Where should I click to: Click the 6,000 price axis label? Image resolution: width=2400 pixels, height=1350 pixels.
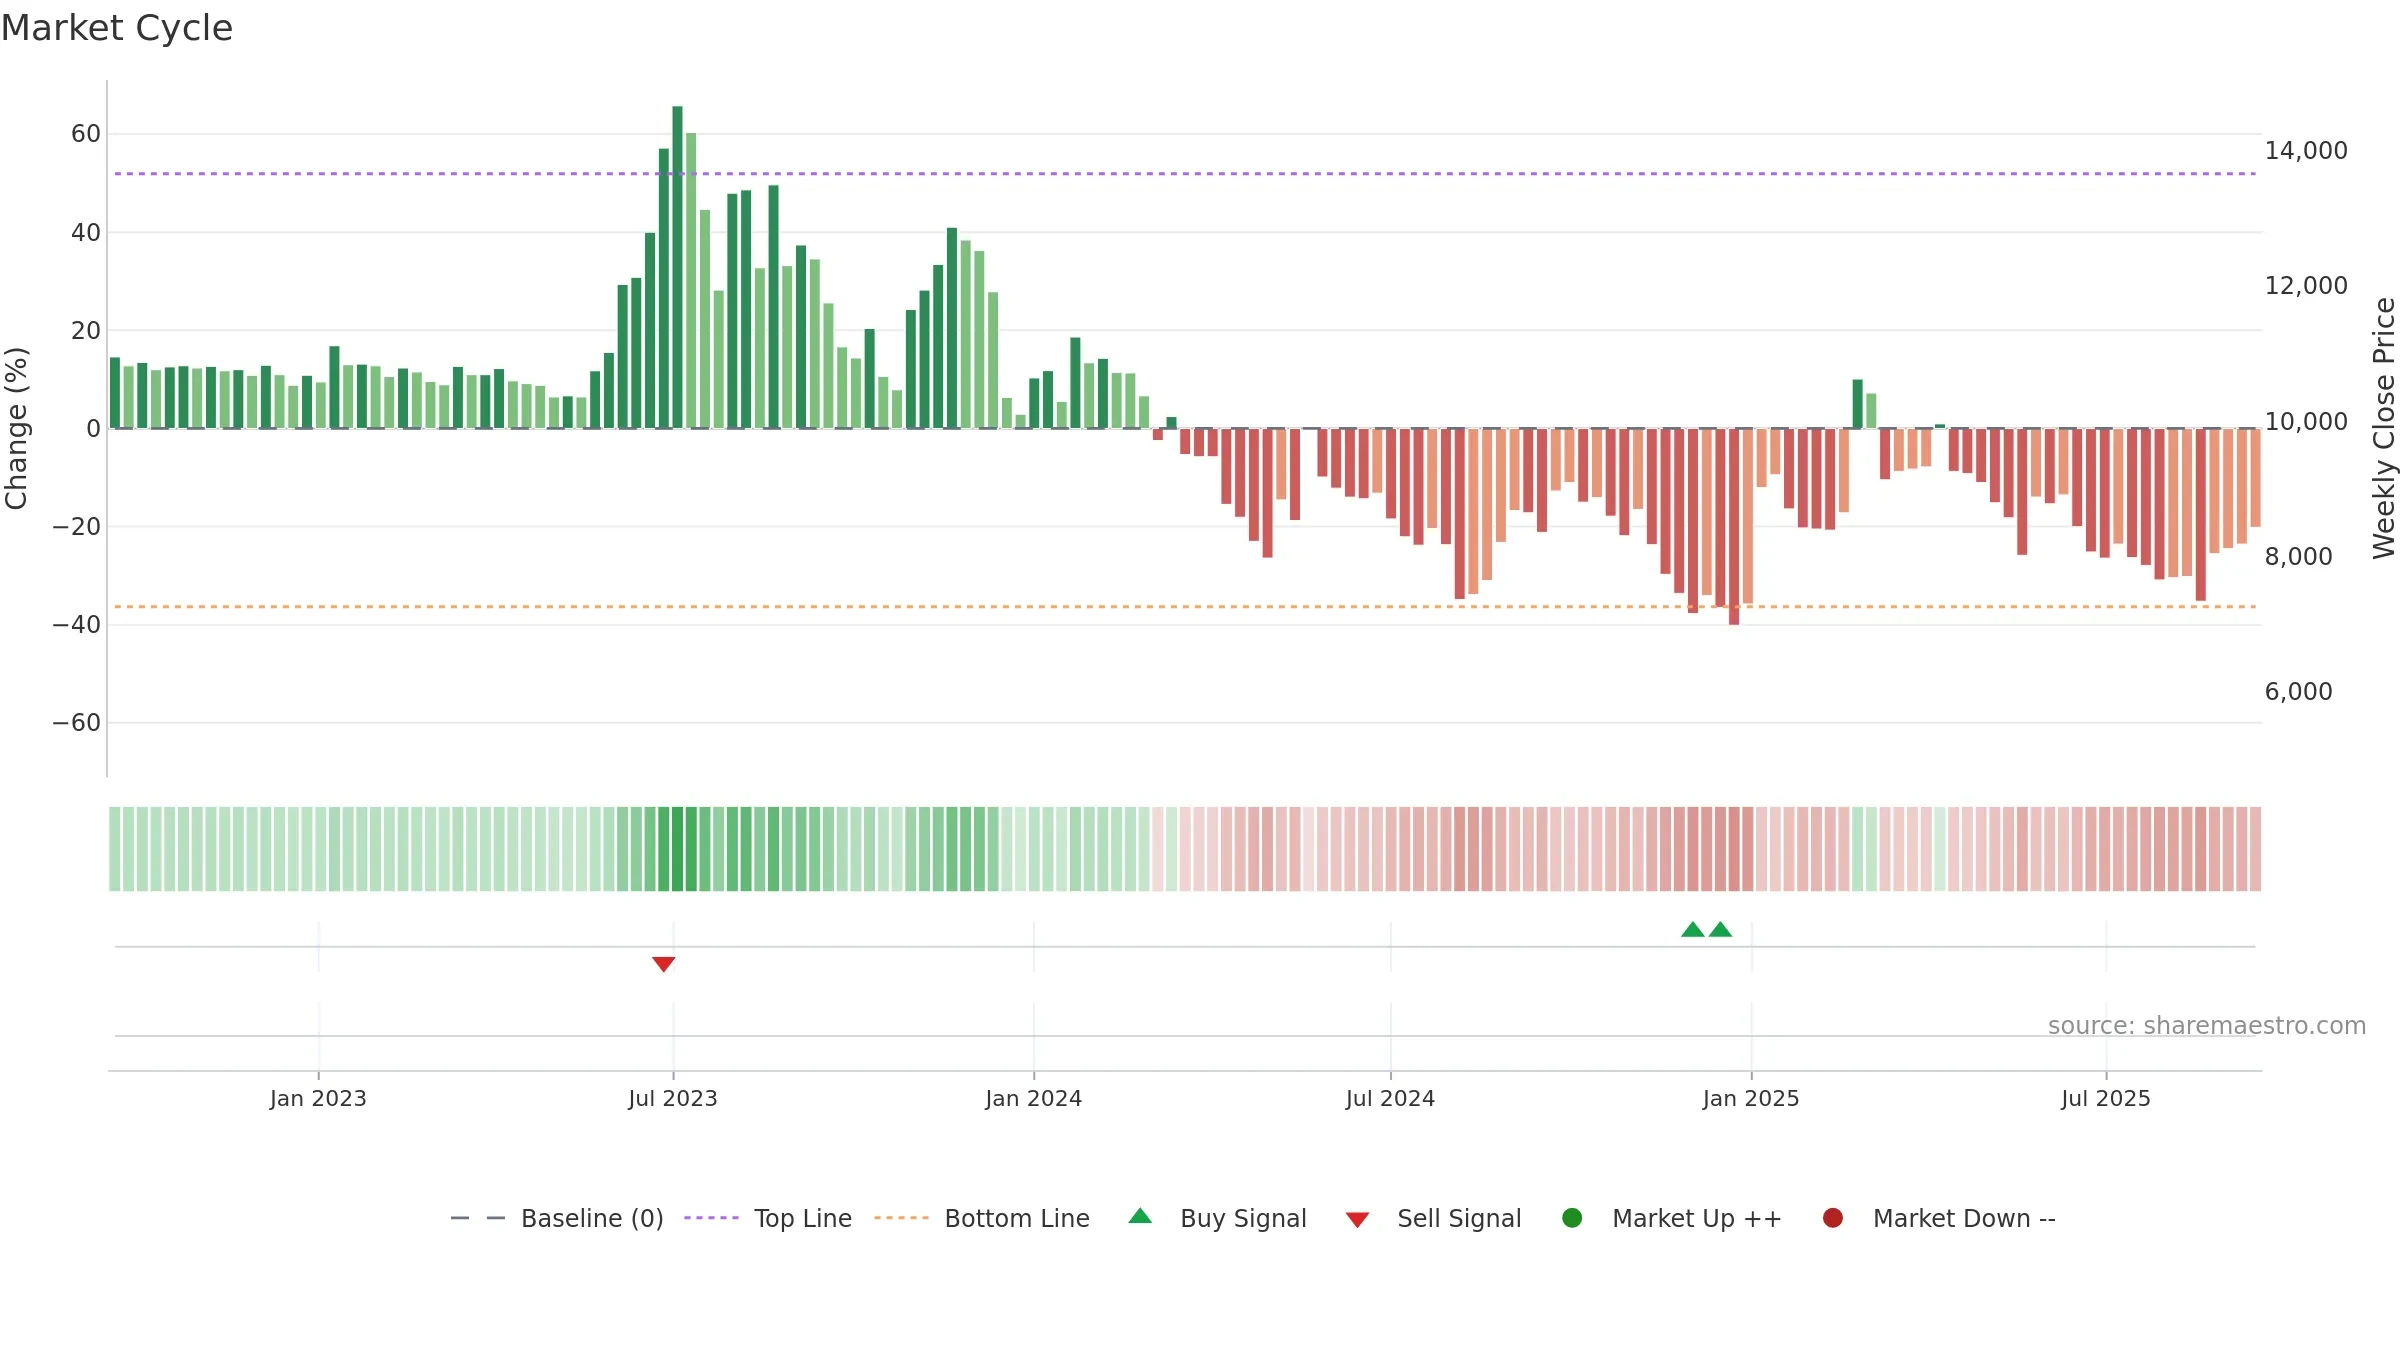click(x=2298, y=691)
